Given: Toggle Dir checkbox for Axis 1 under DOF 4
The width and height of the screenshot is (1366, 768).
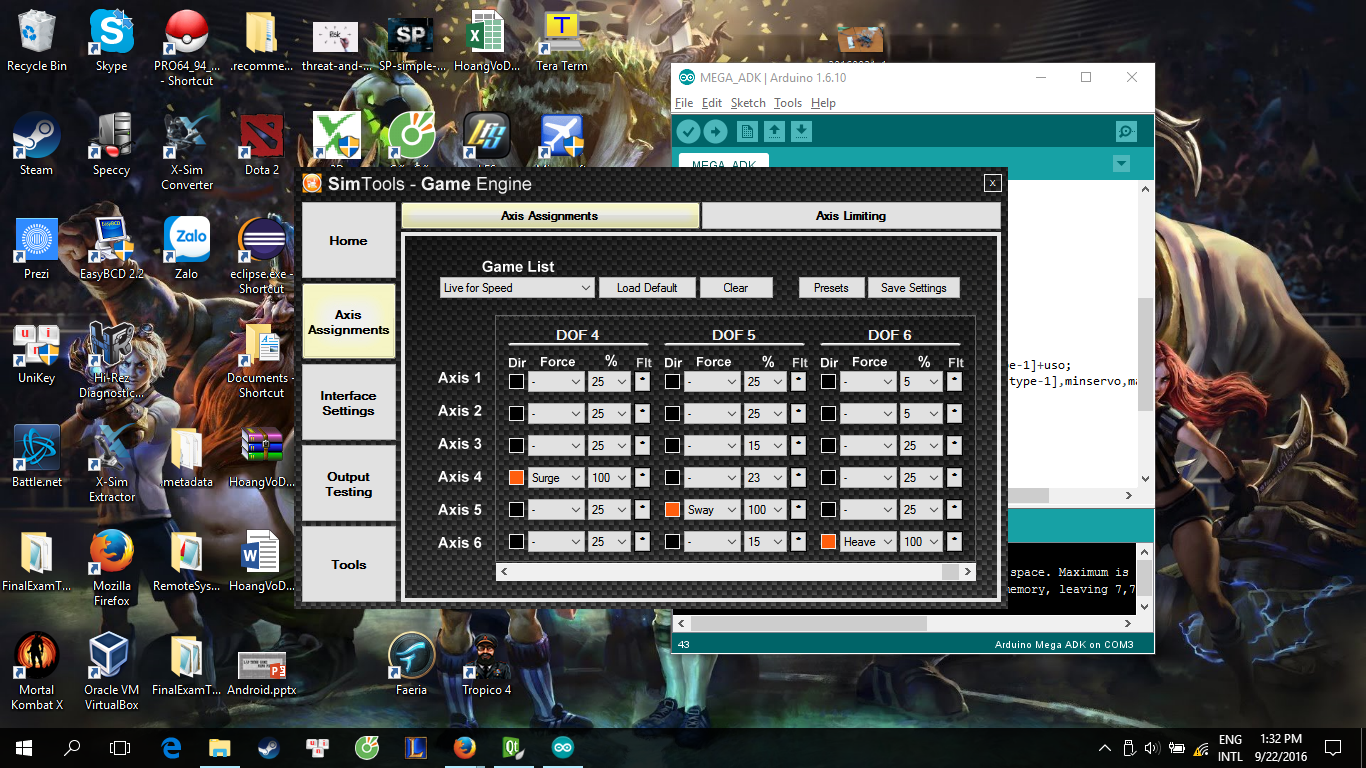Looking at the screenshot, I should [x=516, y=381].
